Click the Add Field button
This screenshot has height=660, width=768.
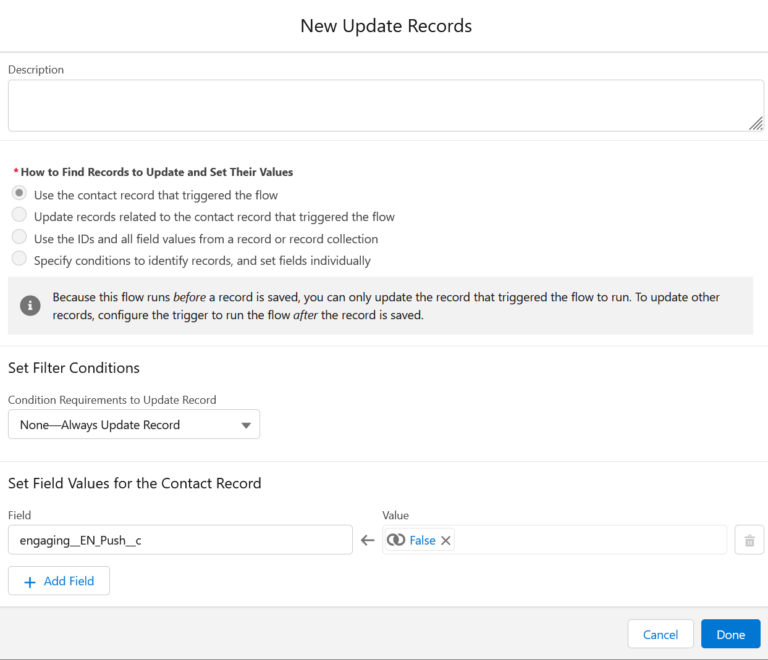[59, 582]
